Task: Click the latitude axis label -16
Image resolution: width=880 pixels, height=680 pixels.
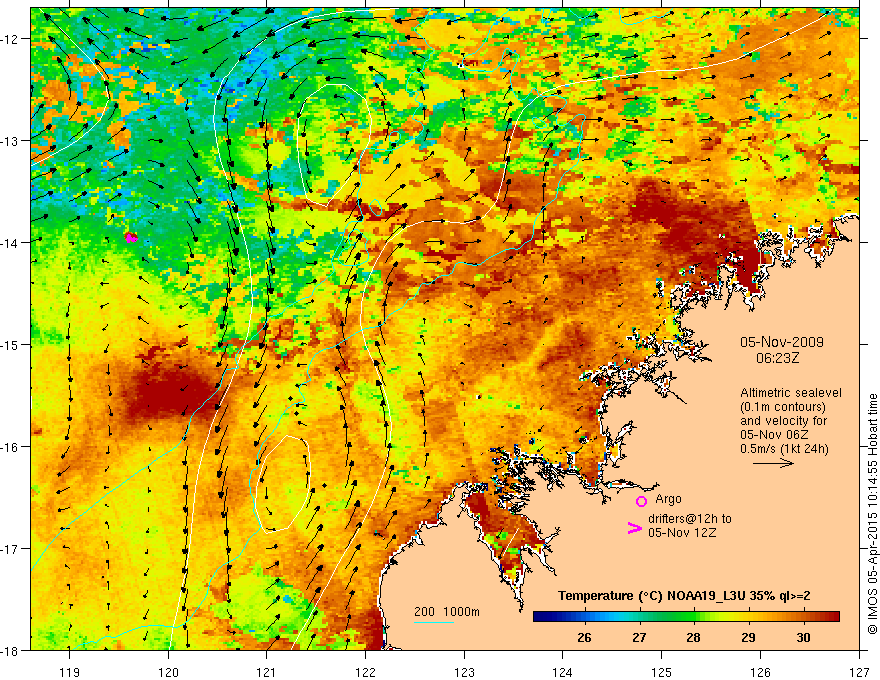Action: (10, 447)
